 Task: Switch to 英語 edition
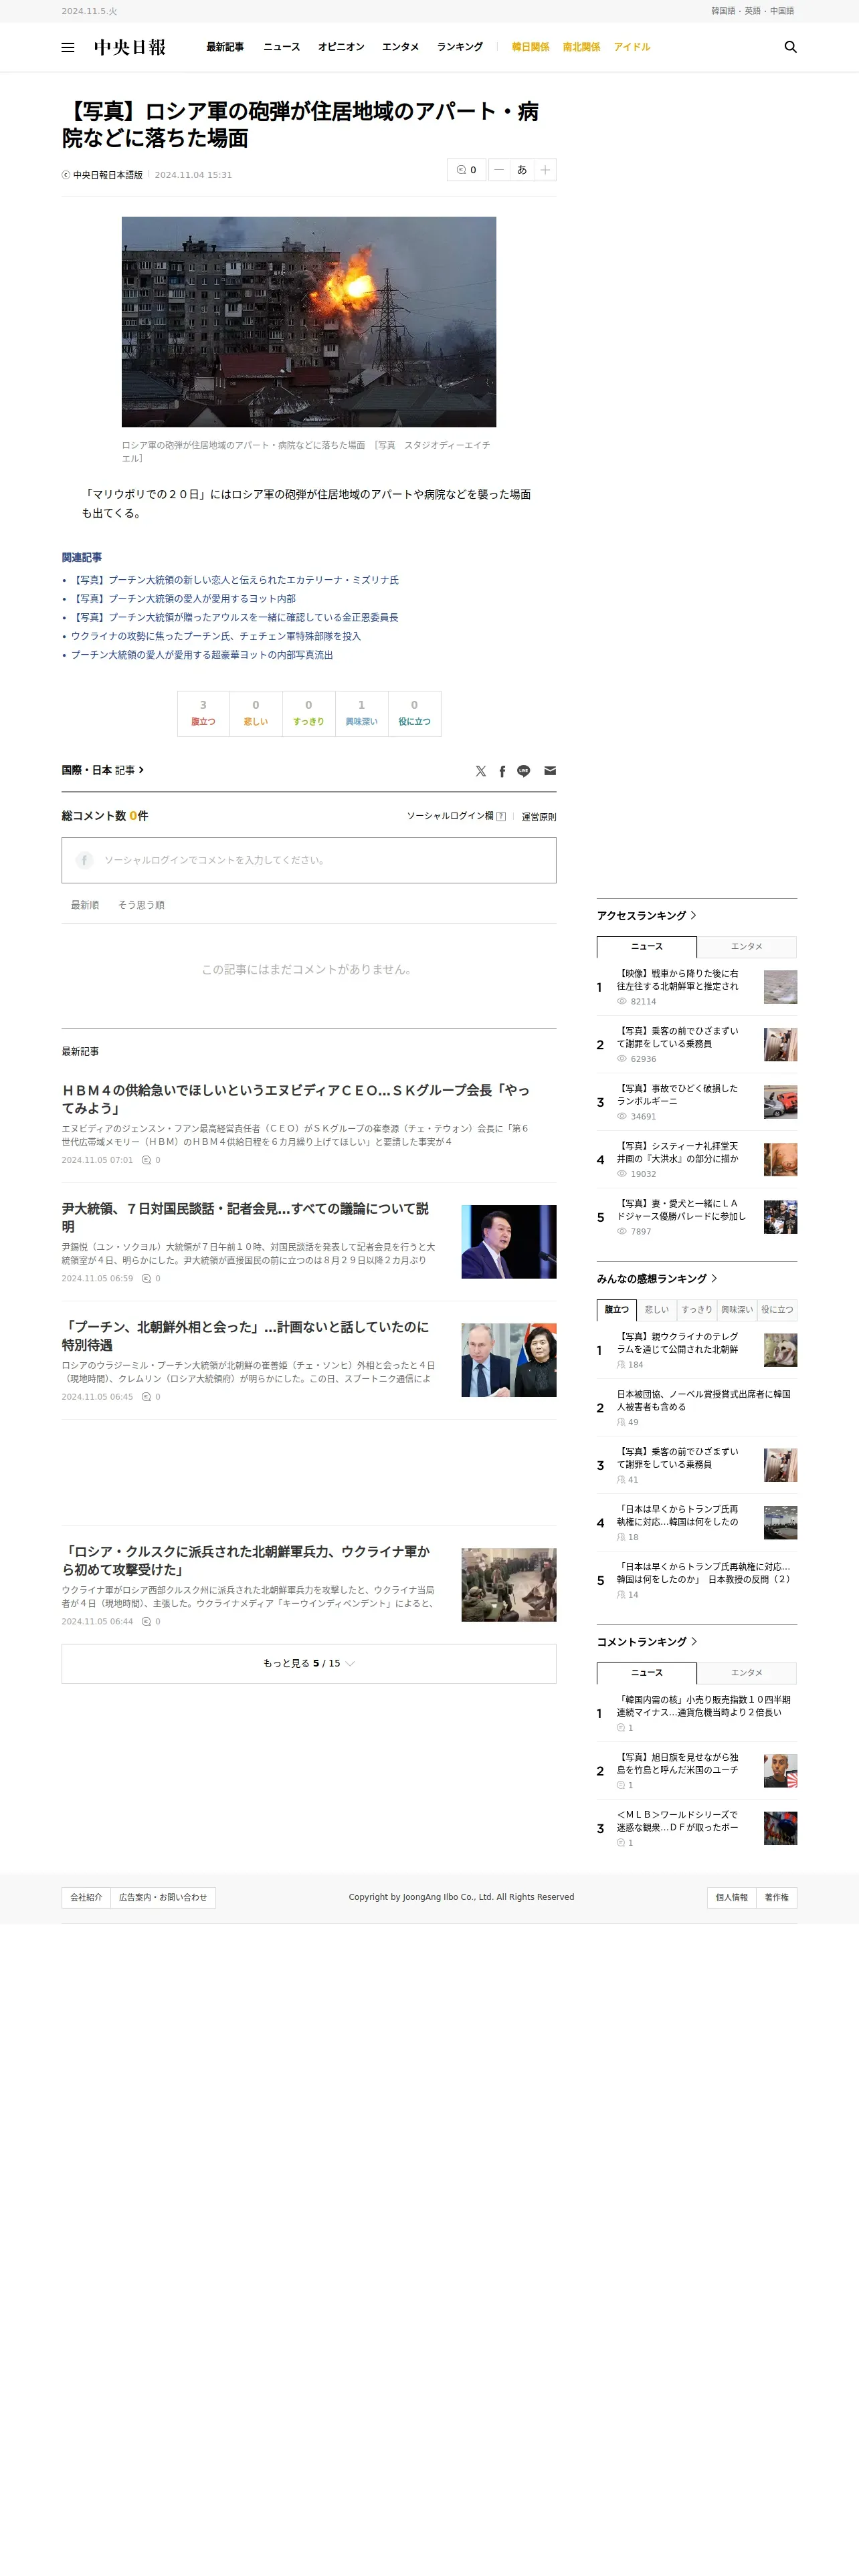(752, 11)
